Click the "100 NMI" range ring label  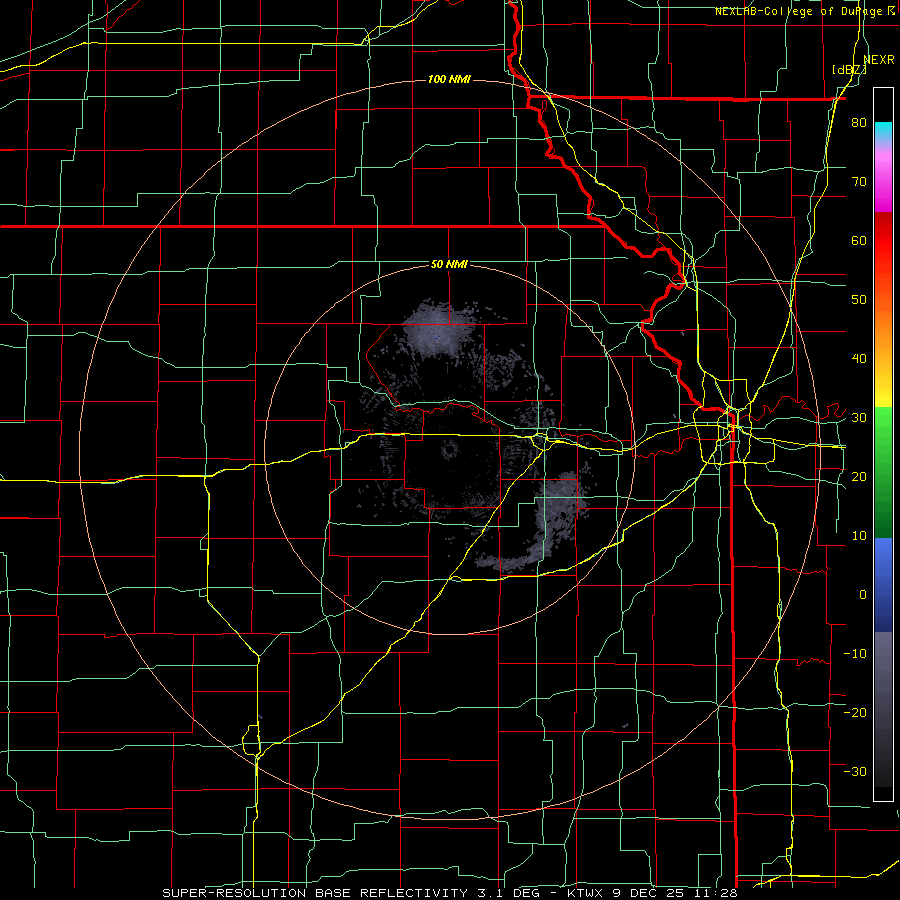tap(449, 79)
